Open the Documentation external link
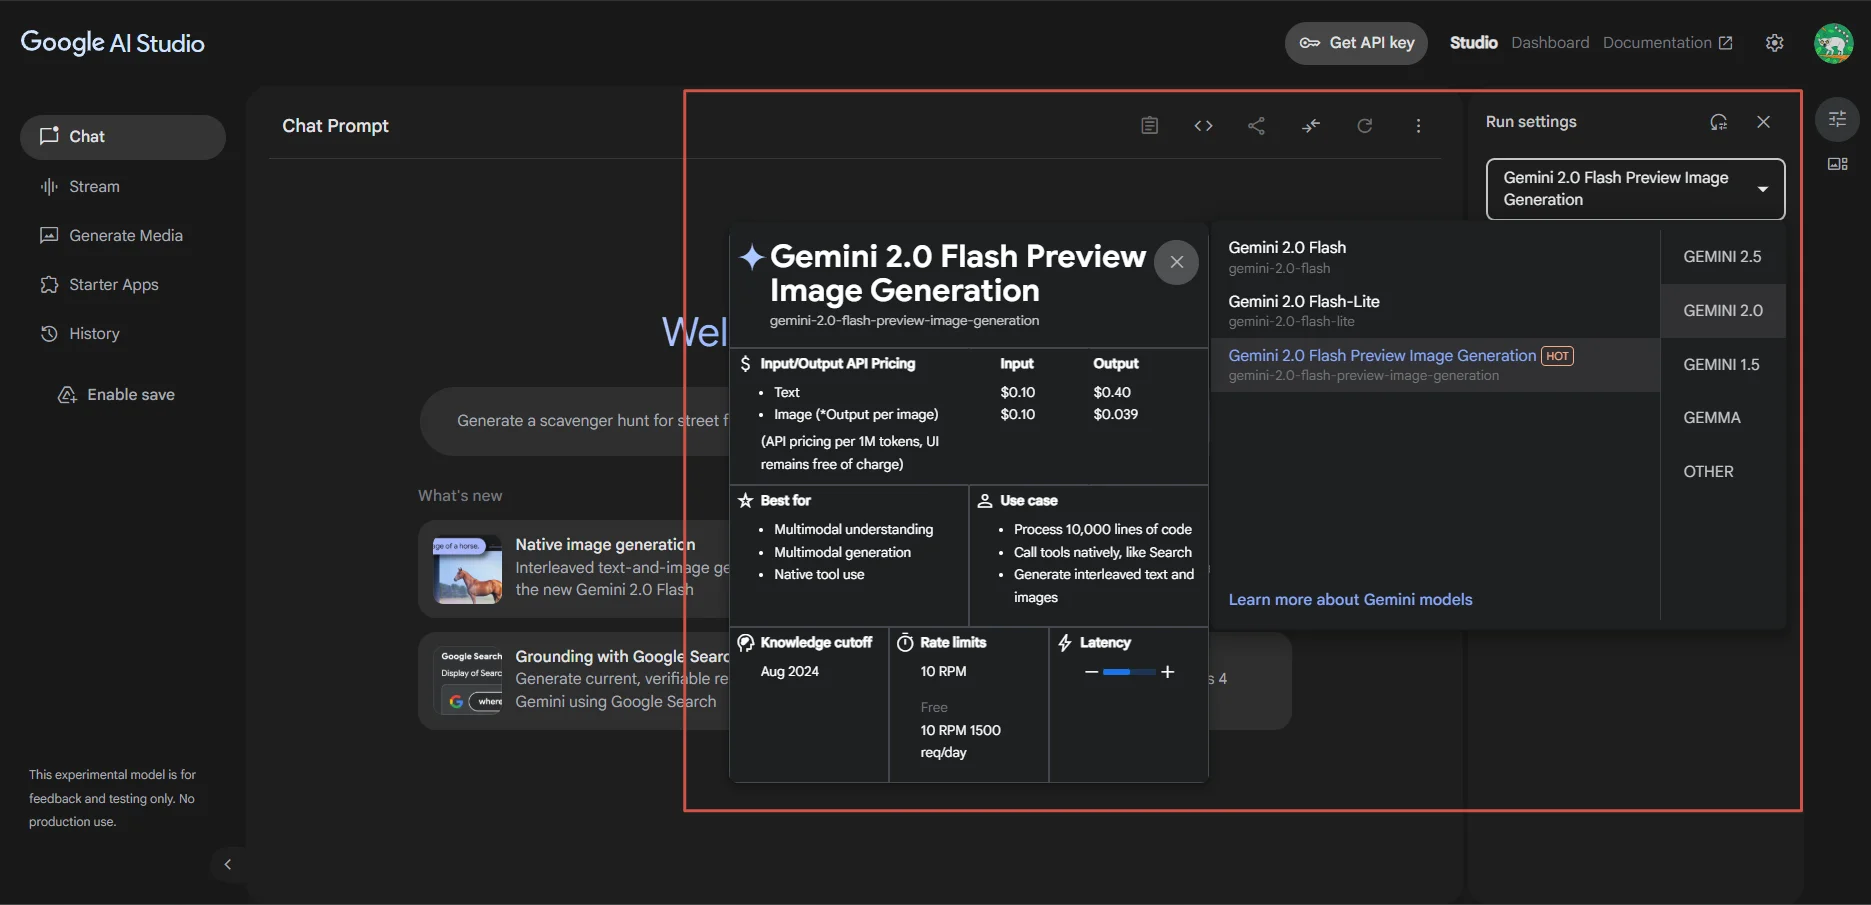Image resolution: width=1871 pixels, height=905 pixels. [x=1668, y=43]
